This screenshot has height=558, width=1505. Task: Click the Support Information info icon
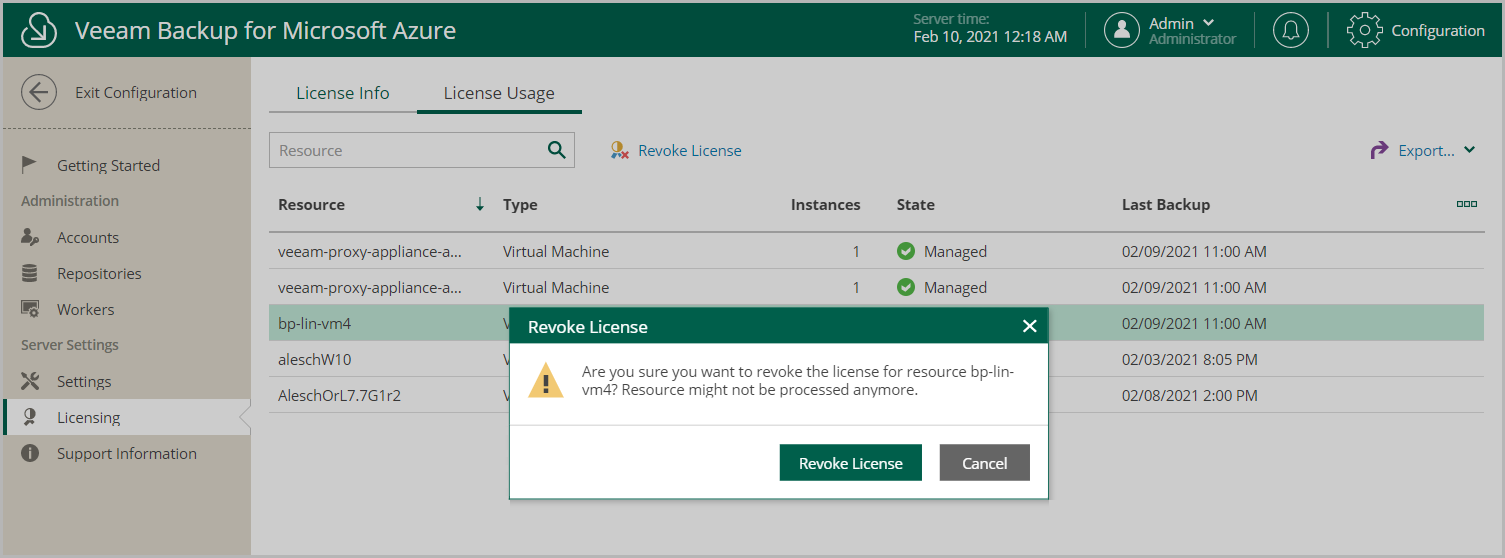coord(29,453)
